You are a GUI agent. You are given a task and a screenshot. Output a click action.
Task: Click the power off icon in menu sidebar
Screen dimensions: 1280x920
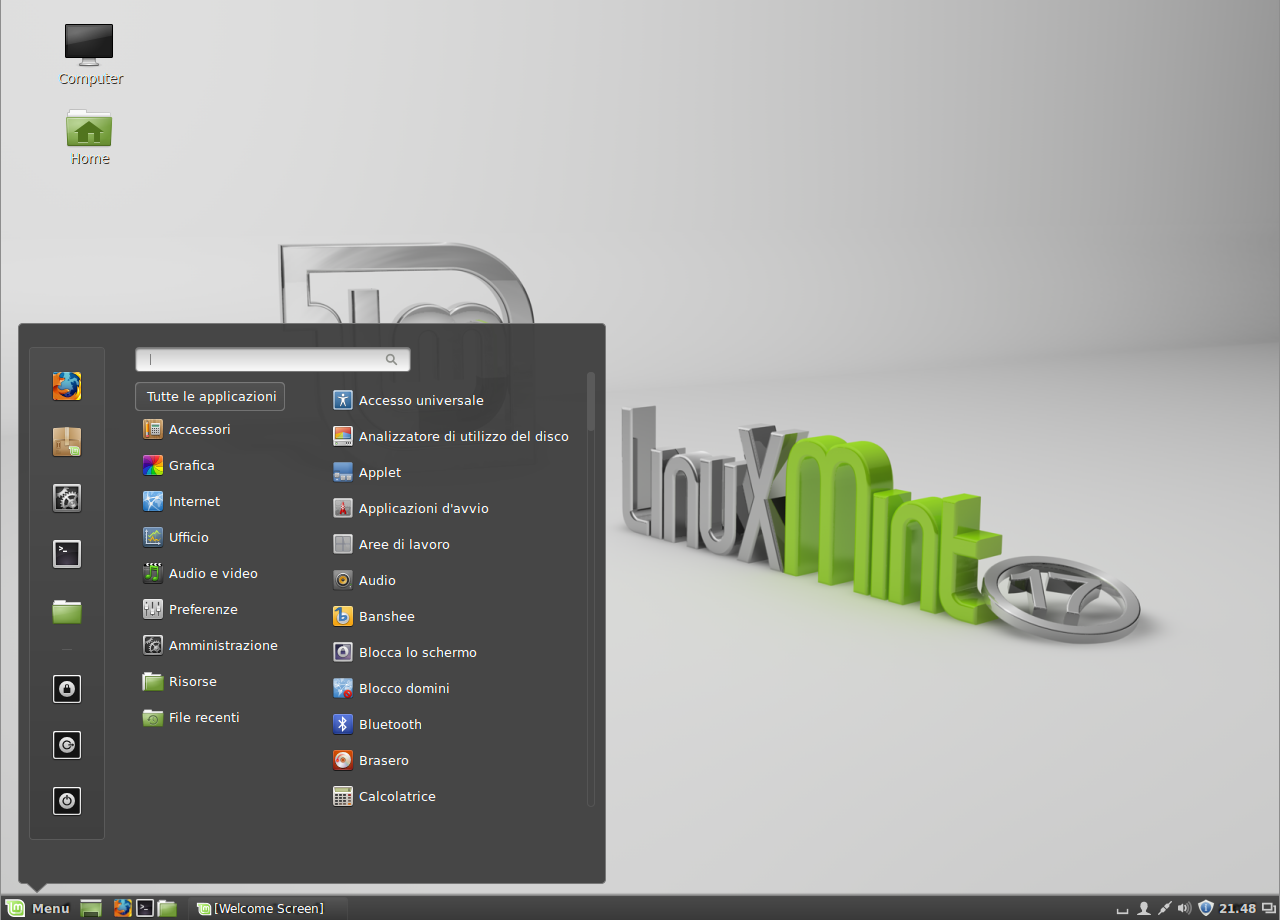click(67, 801)
